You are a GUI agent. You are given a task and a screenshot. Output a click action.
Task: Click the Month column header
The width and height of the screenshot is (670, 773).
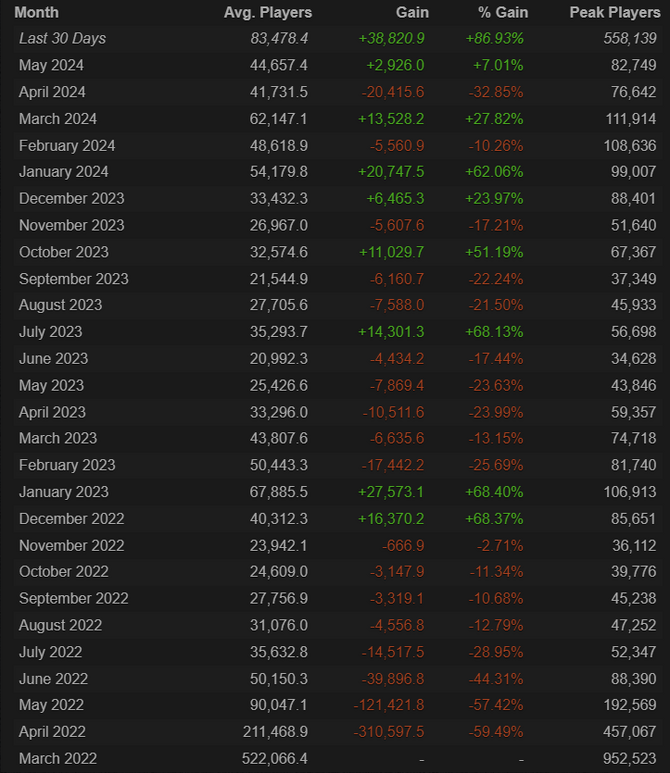click(37, 13)
